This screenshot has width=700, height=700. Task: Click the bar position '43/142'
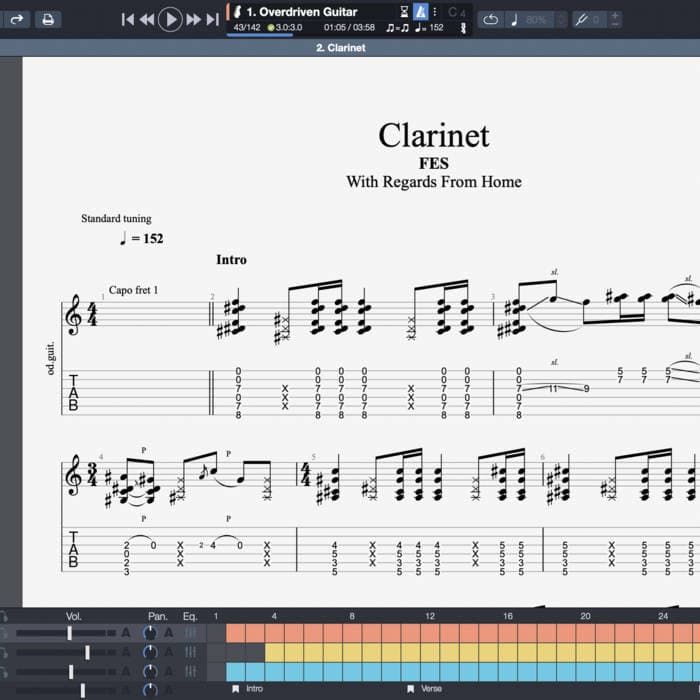(x=247, y=27)
